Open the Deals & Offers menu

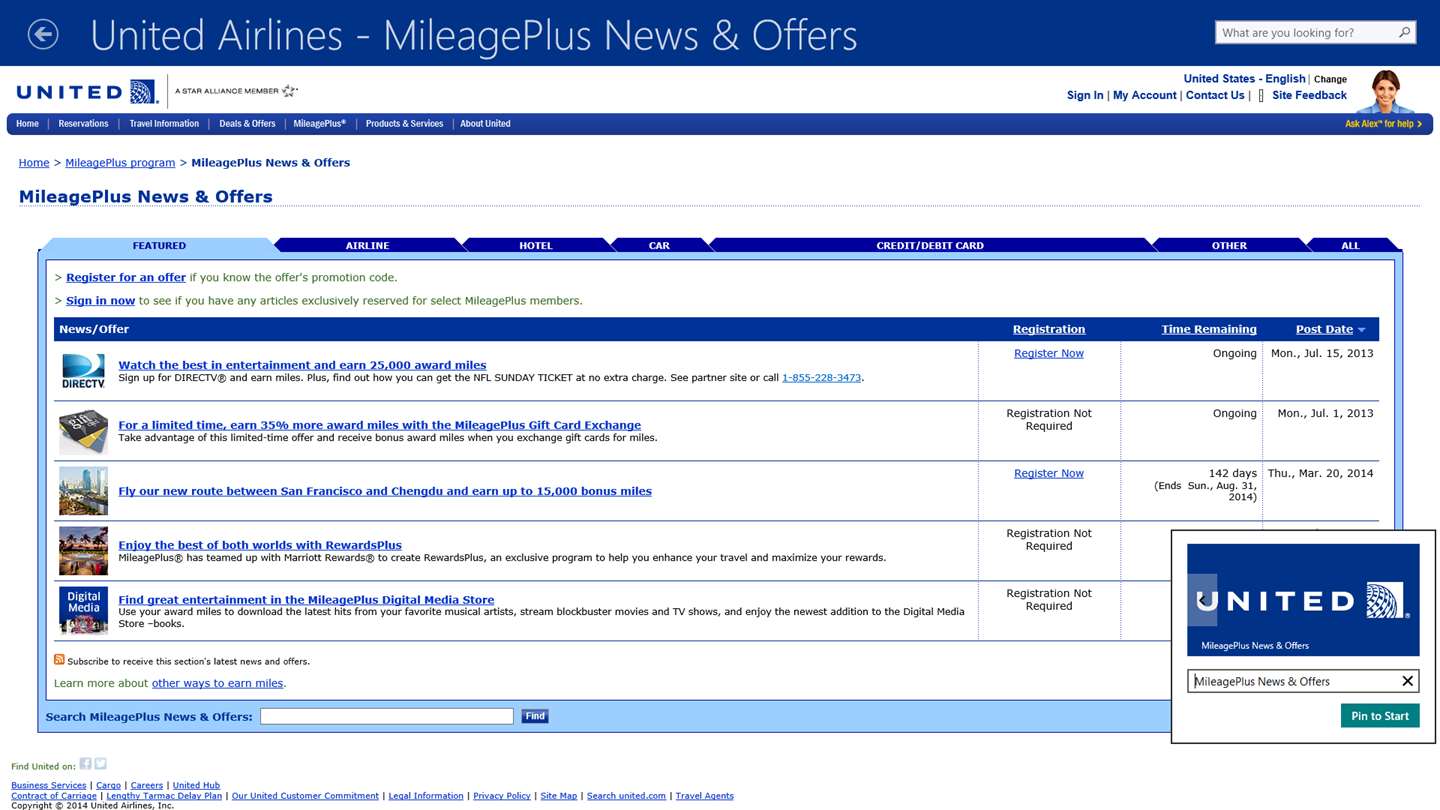point(247,124)
